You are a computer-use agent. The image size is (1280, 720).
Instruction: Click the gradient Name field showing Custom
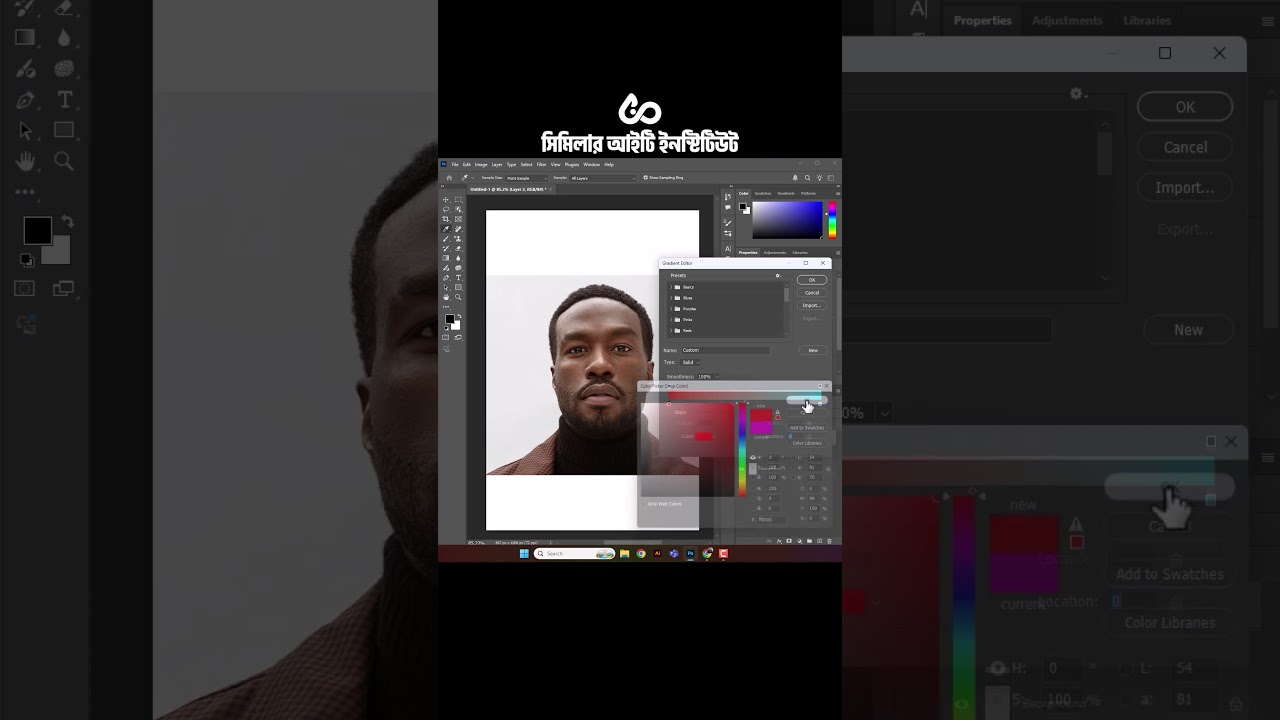725,351
